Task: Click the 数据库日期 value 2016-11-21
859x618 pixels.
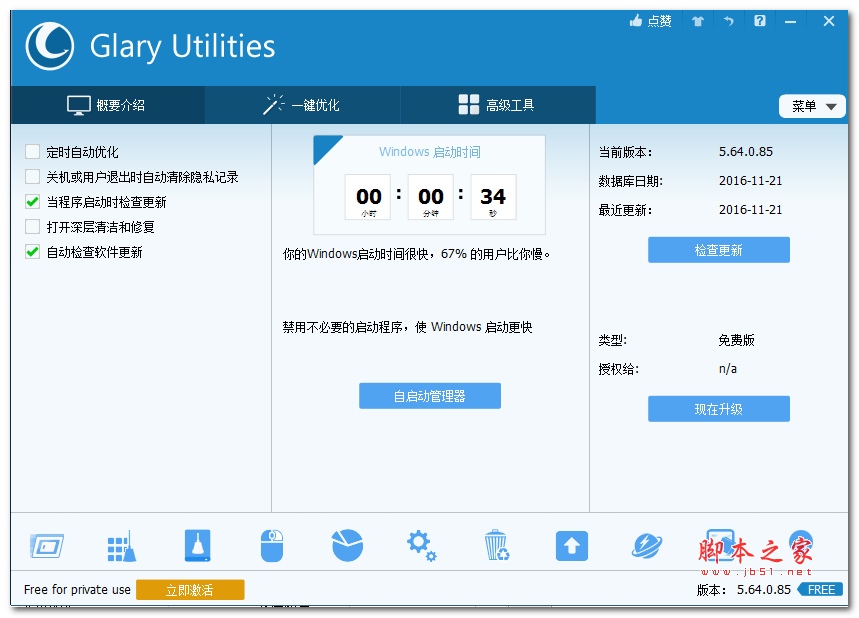Action: point(750,181)
